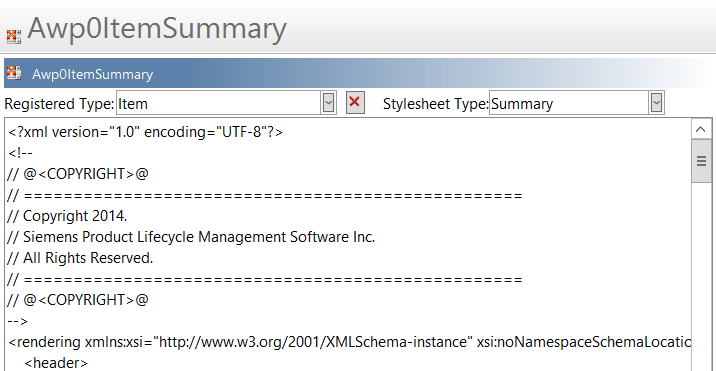Click the Awp0ItemSummary title stylesheet icon
This screenshot has height=371, width=716.
14,37
